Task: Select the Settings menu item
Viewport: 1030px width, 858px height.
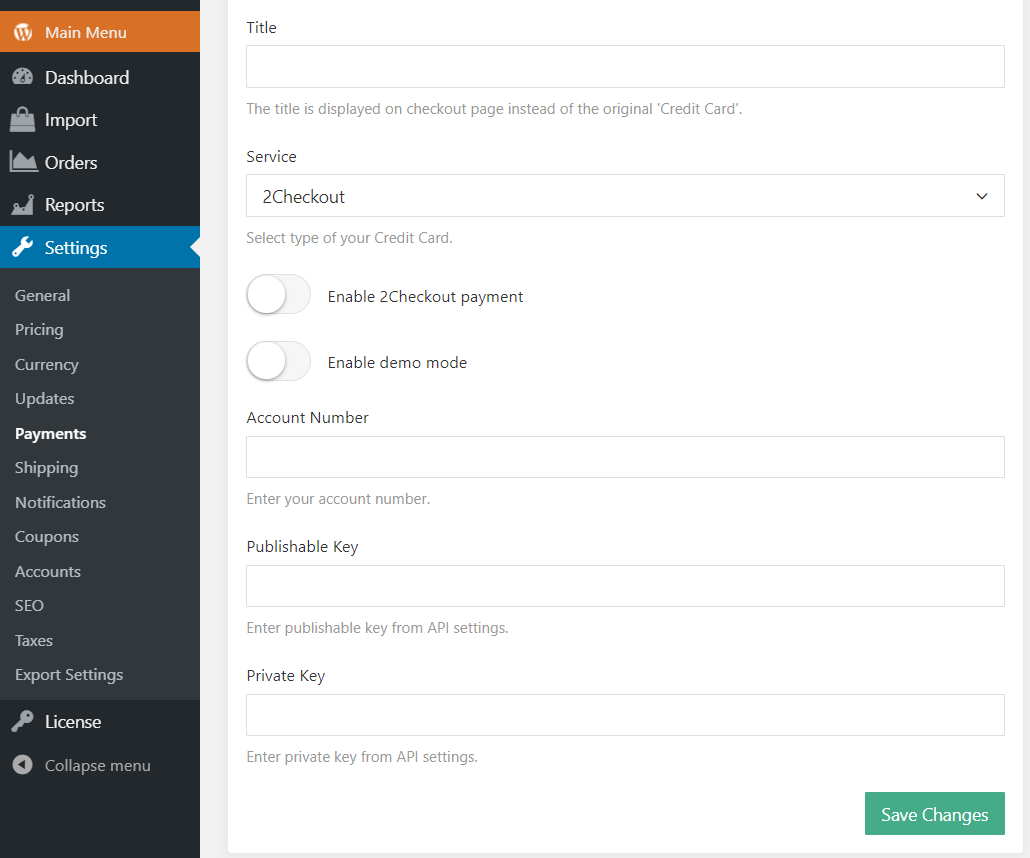Action: click(100, 247)
